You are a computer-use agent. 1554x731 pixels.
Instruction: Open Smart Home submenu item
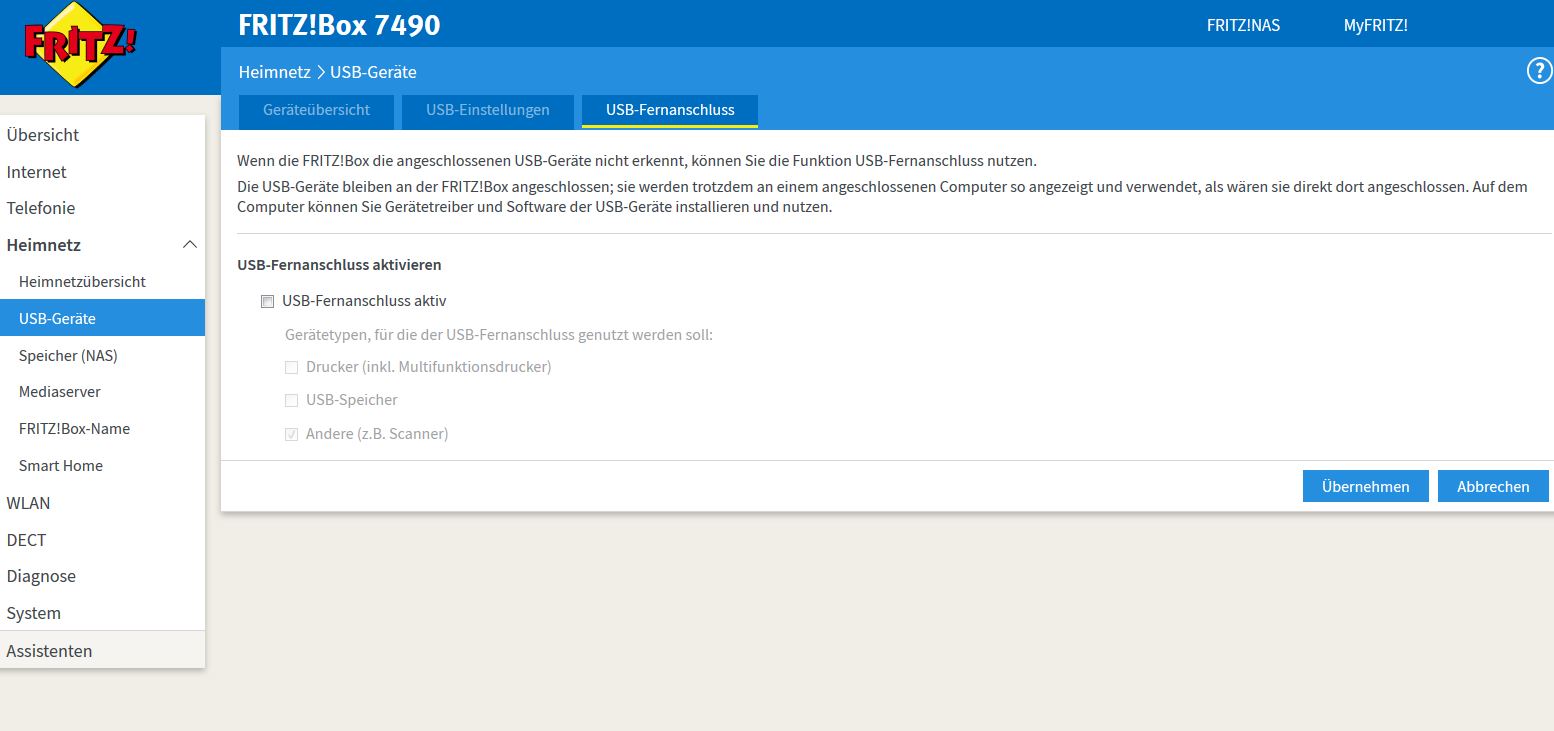[102, 466]
